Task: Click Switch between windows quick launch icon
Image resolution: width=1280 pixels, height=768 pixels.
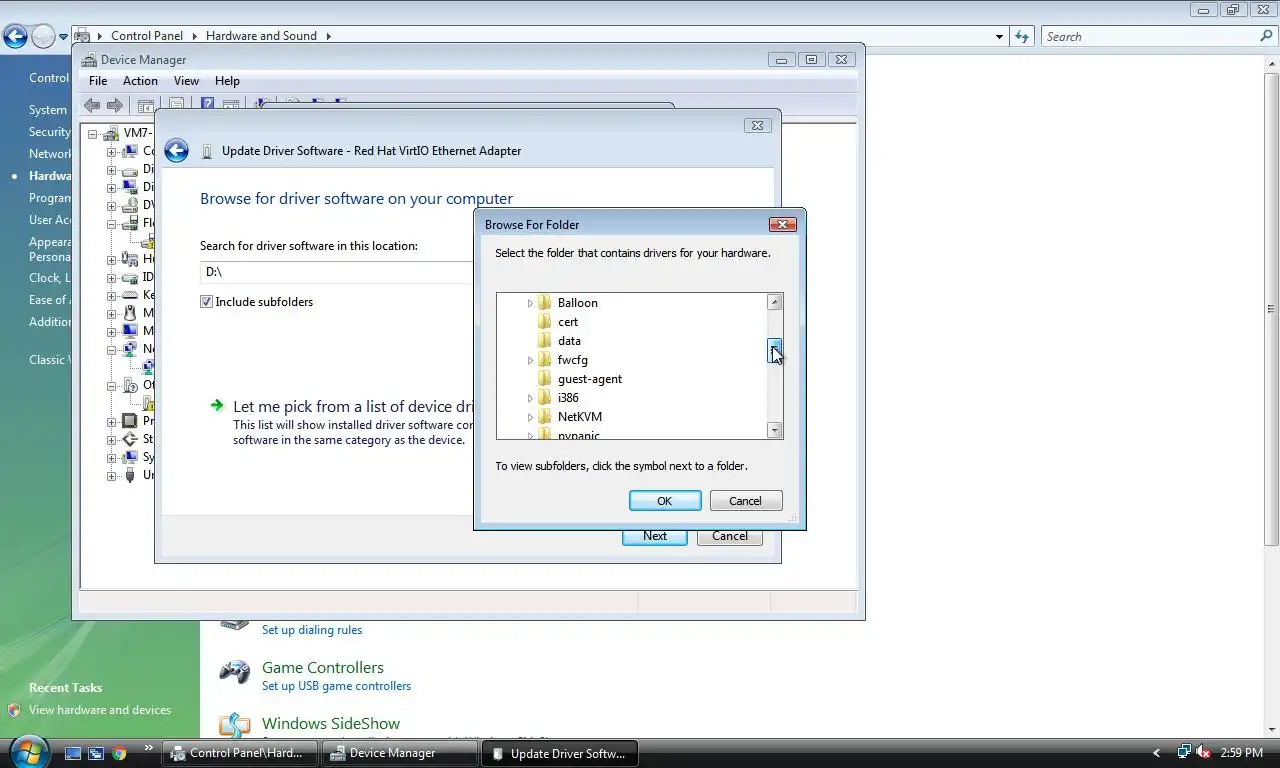Action: 96,753
